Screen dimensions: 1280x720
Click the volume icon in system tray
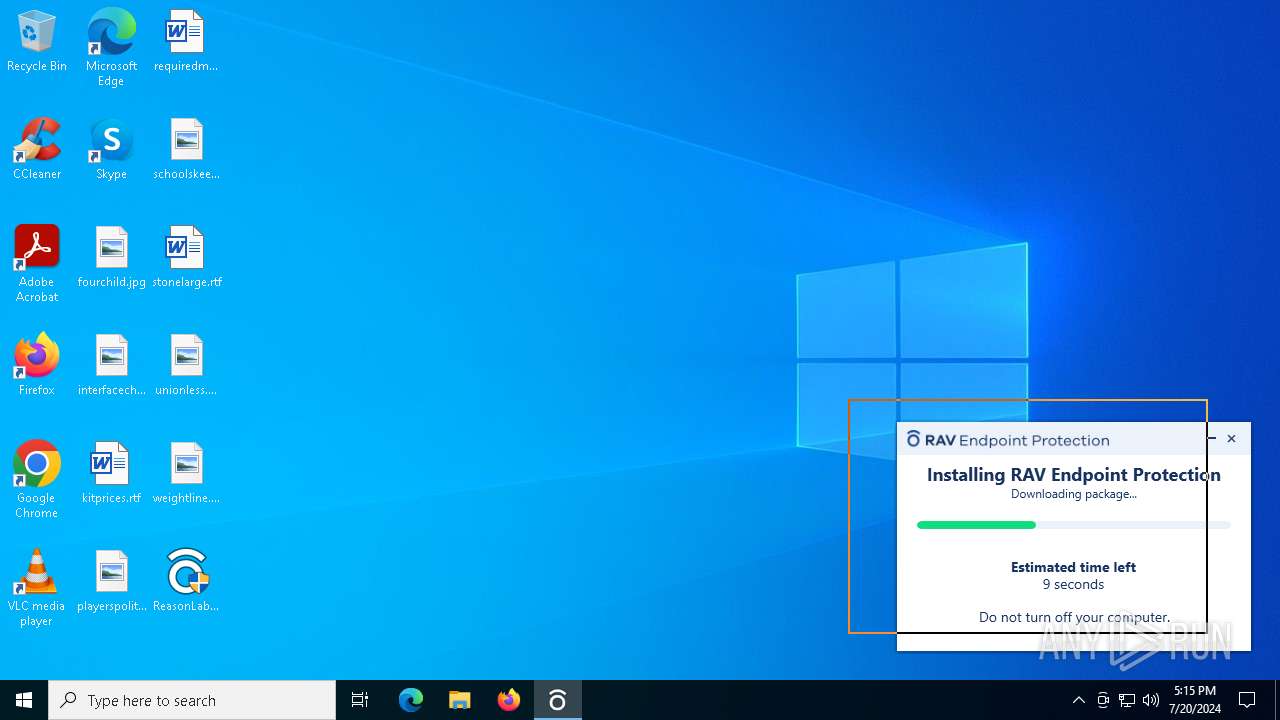click(1151, 700)
